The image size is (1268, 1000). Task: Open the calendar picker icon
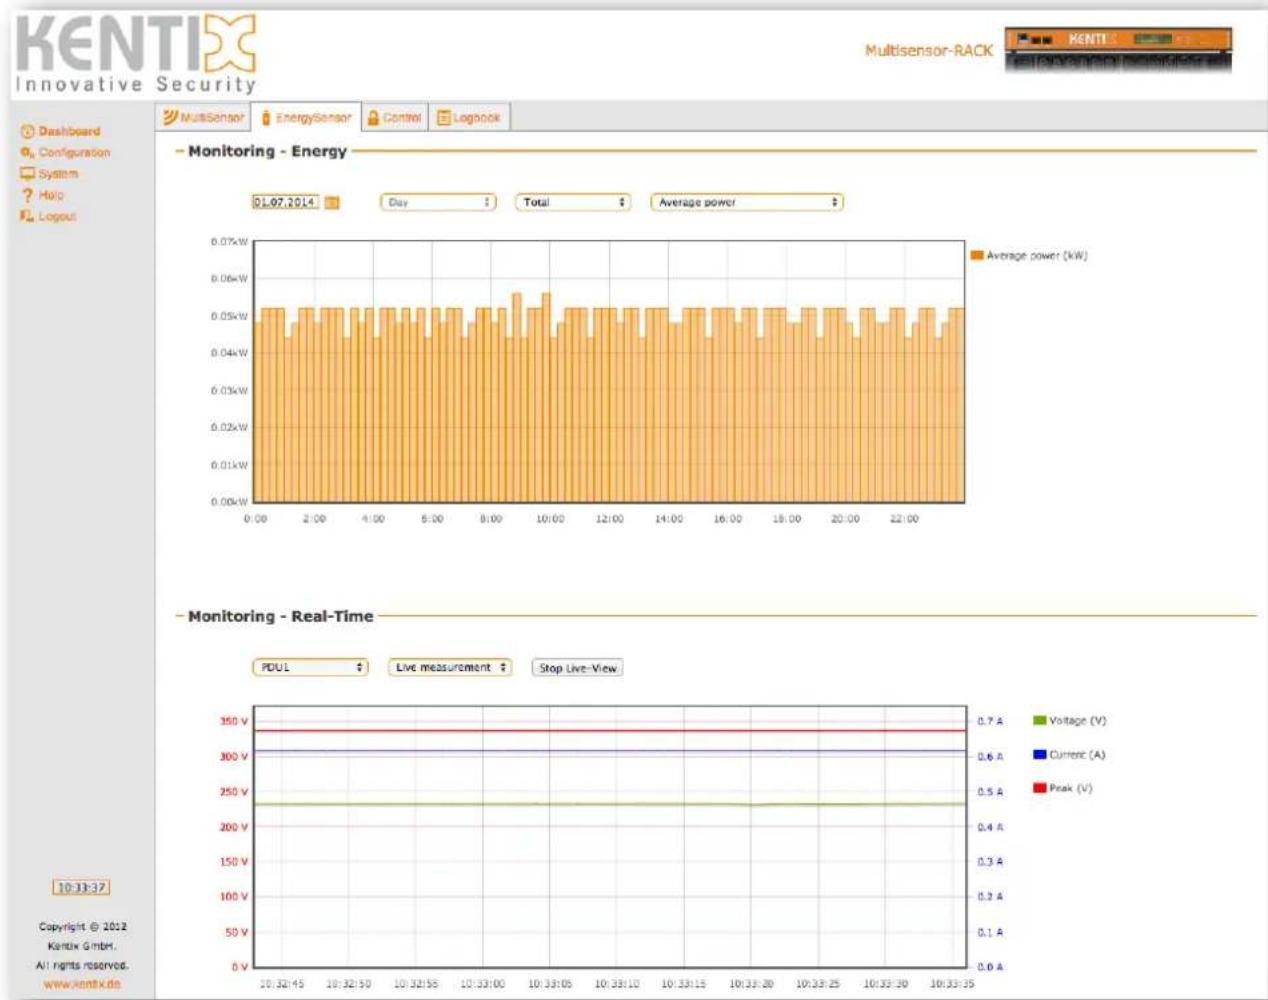332,203
